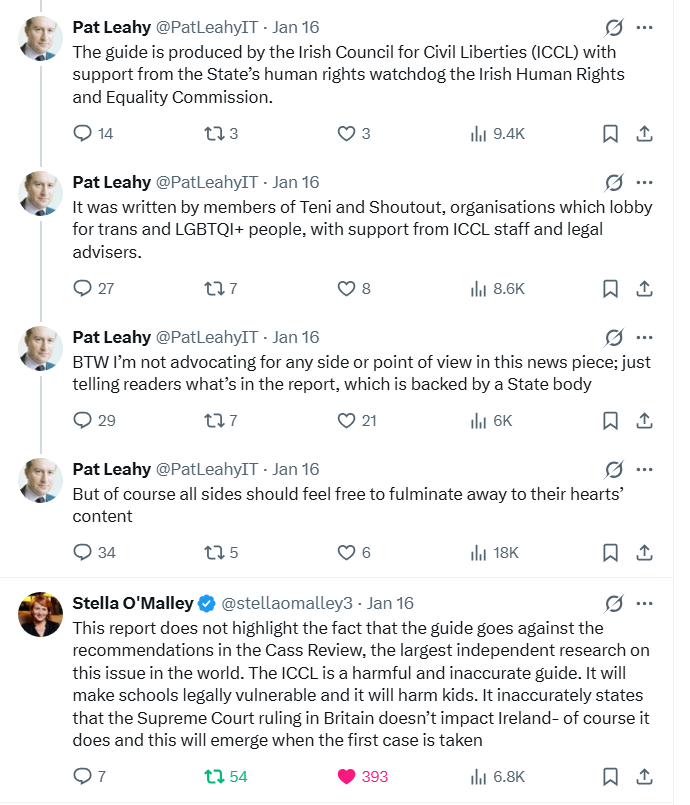This screenshot has width=690, height=805.
Task: Reply to the 'BTW I'm not advocating' tweet
Action: tap(83, 420)
